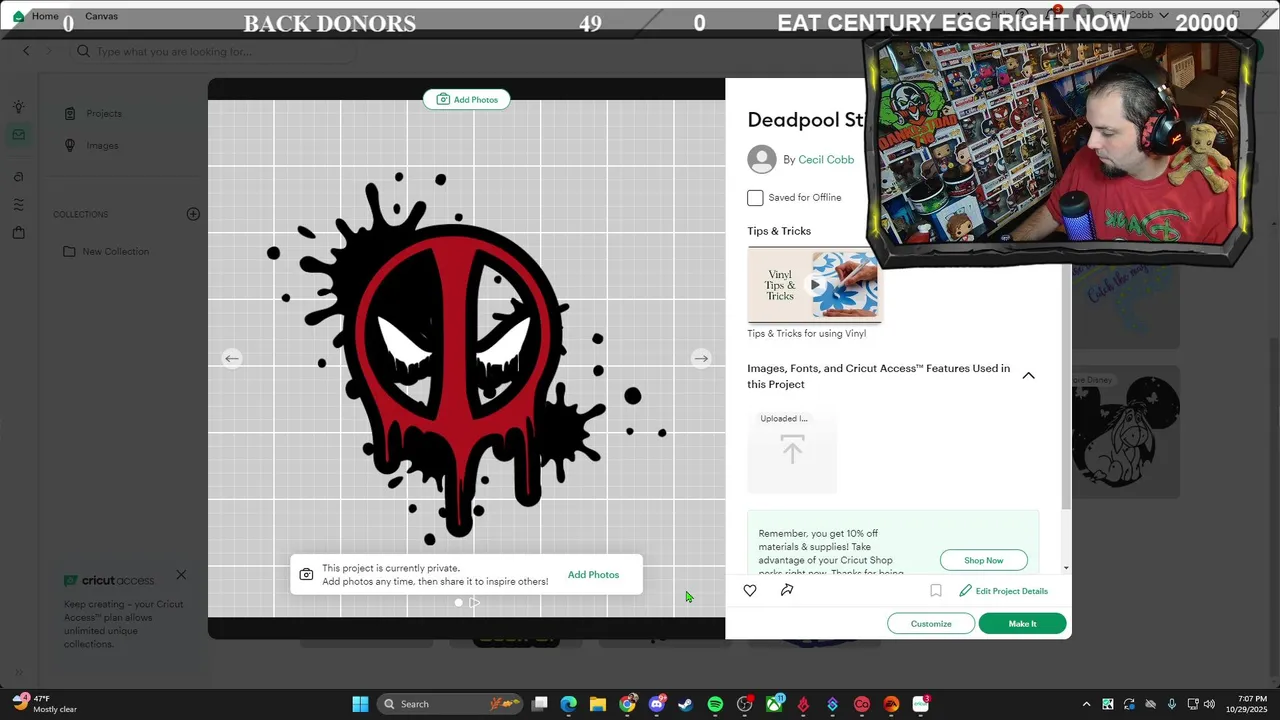Open the Xbox app from taskbar

click(774, 704)
